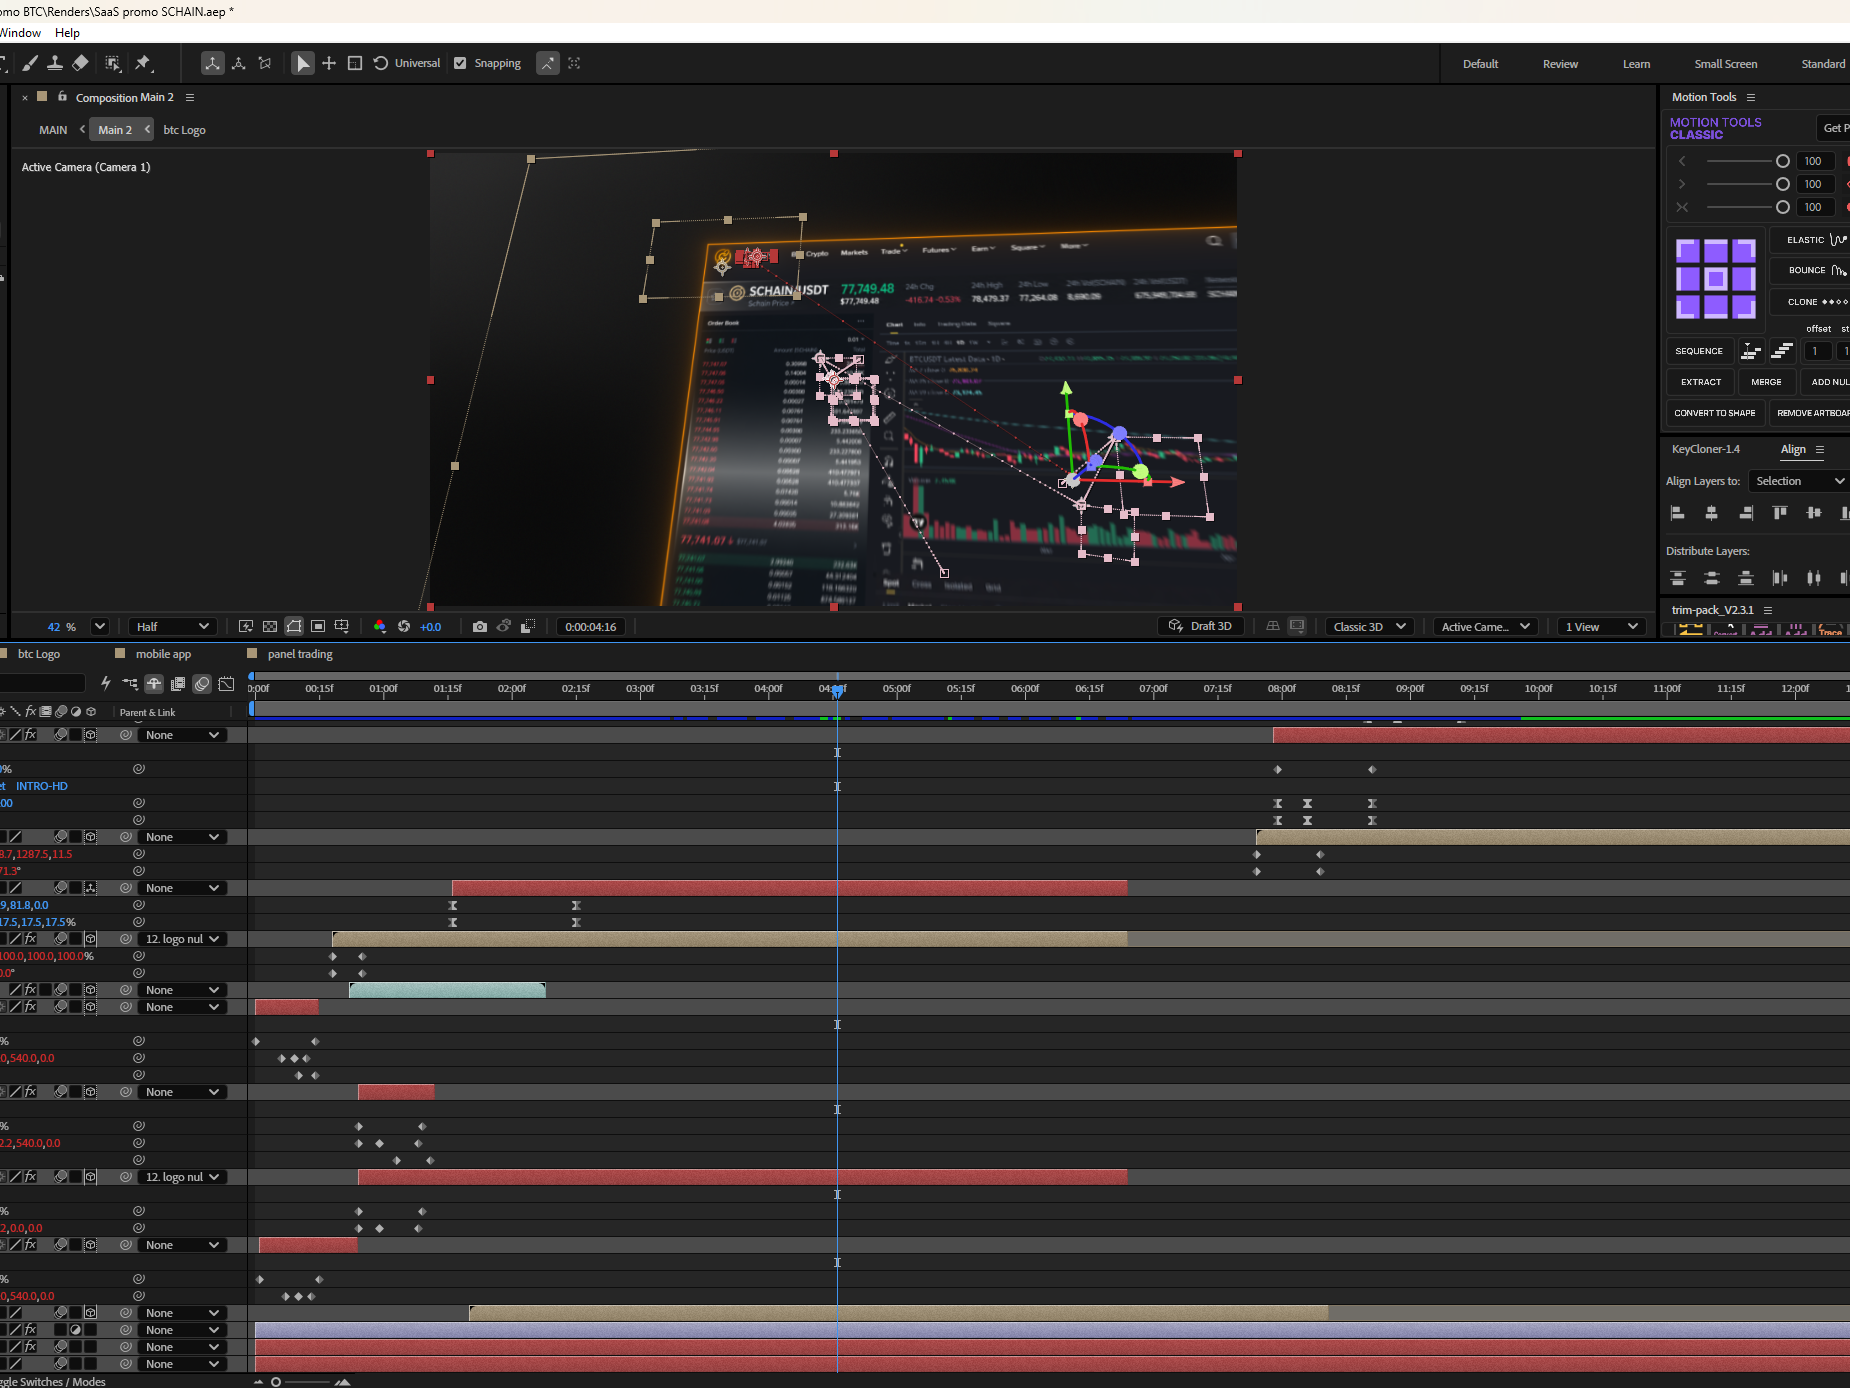
Task: Toggle the Draft 3D button
Action: 1201,626
